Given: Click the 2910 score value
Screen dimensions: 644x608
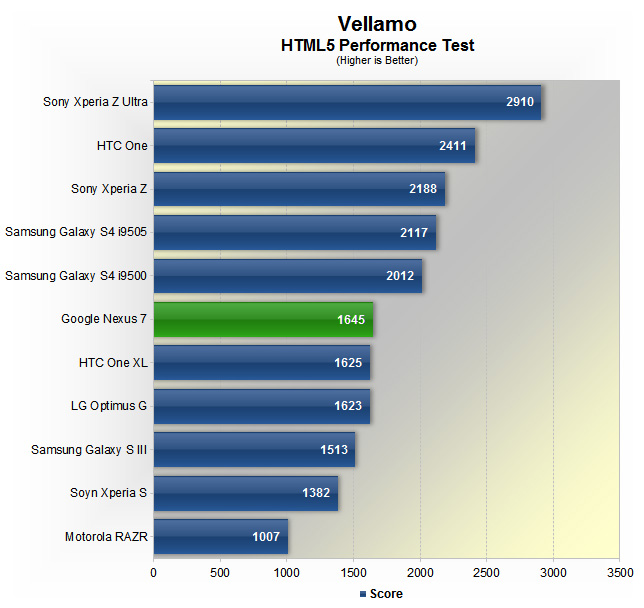Looking at the screenshot, I should 522,102.
